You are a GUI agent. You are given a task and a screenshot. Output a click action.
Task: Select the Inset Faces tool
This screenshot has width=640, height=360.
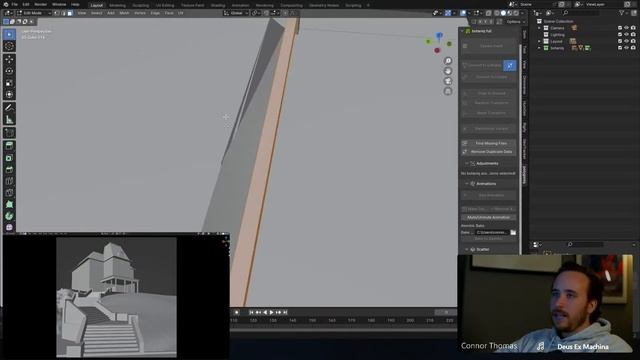click(x=9, y=158)
